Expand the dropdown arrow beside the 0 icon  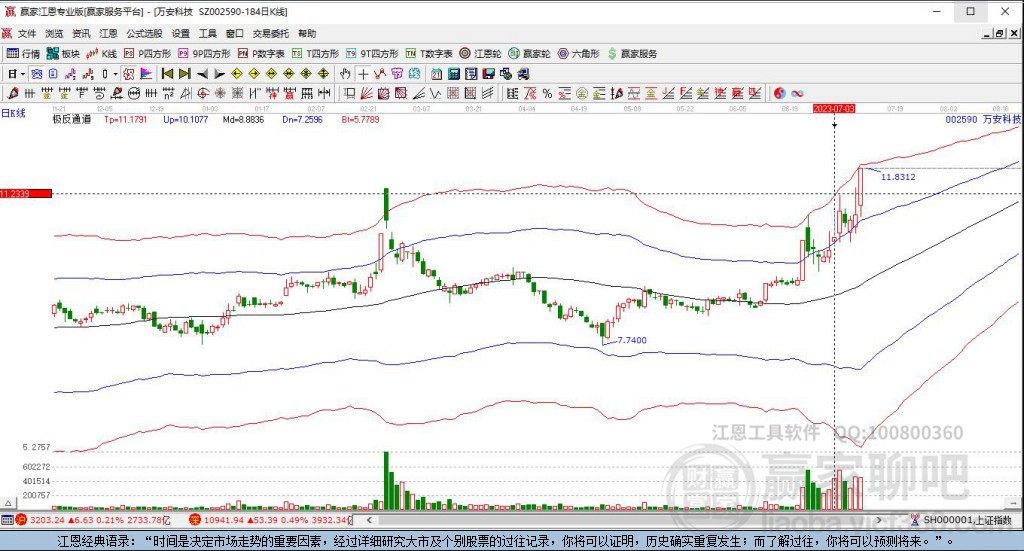[x=115, y=74]
